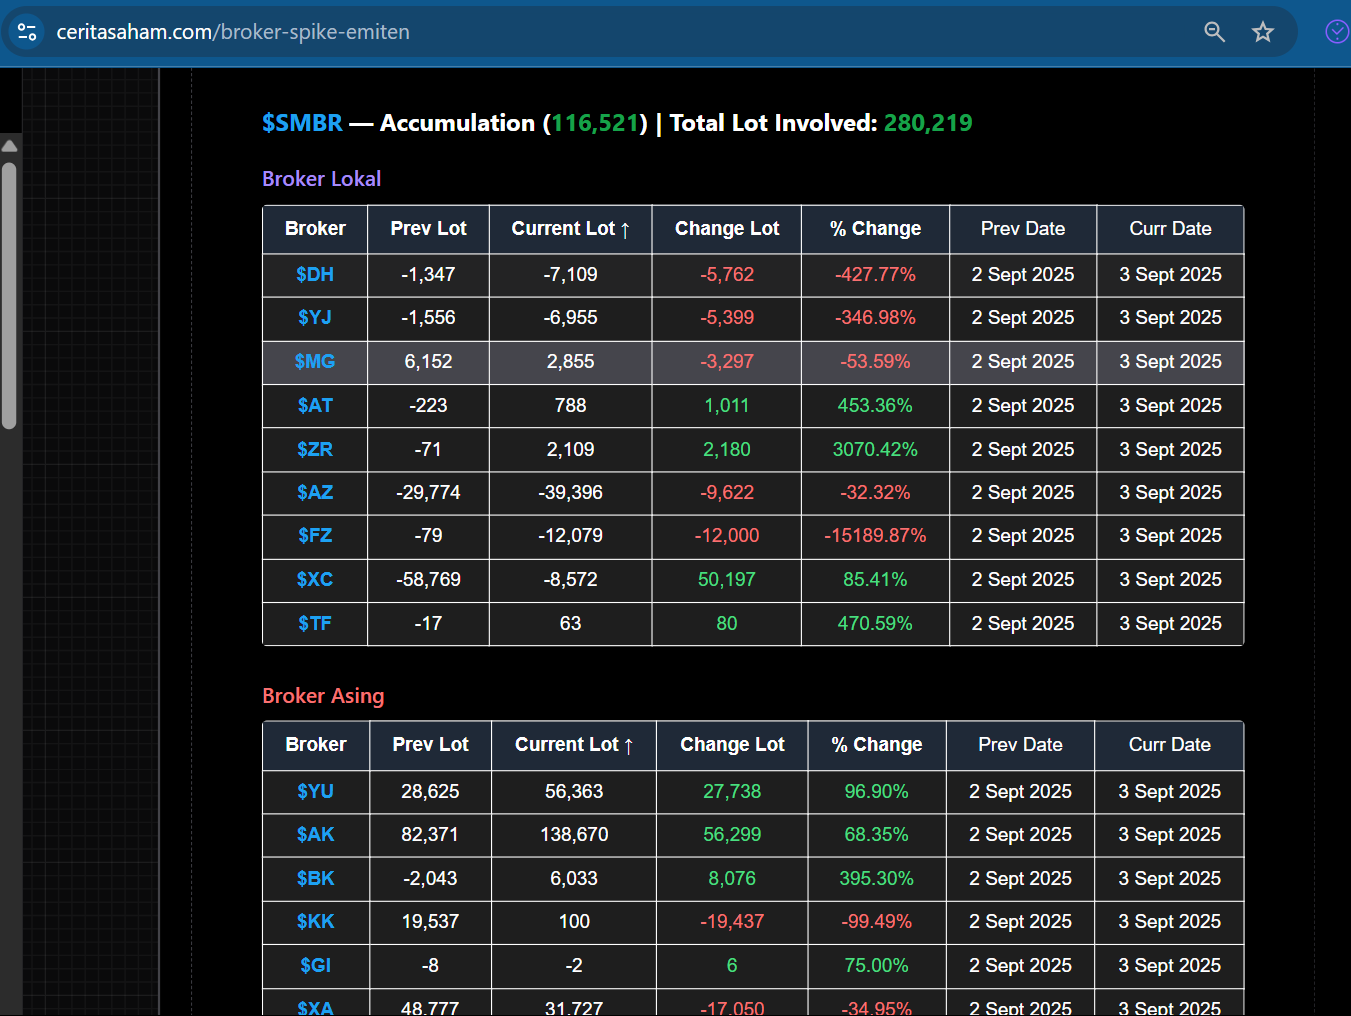This screenshot has width=1351, height=1016.
Task: Open broker $BK link
Action: 316,879
